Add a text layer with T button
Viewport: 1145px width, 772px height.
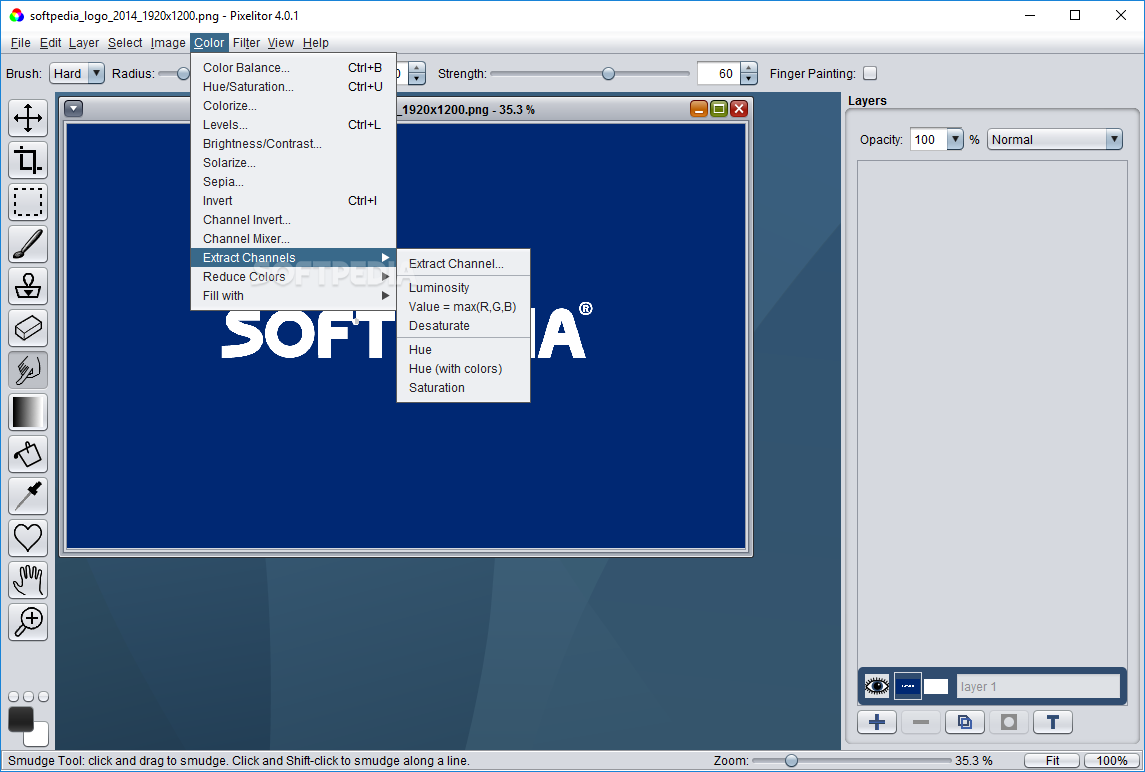pyautogui.click(x=1053, y=722)
